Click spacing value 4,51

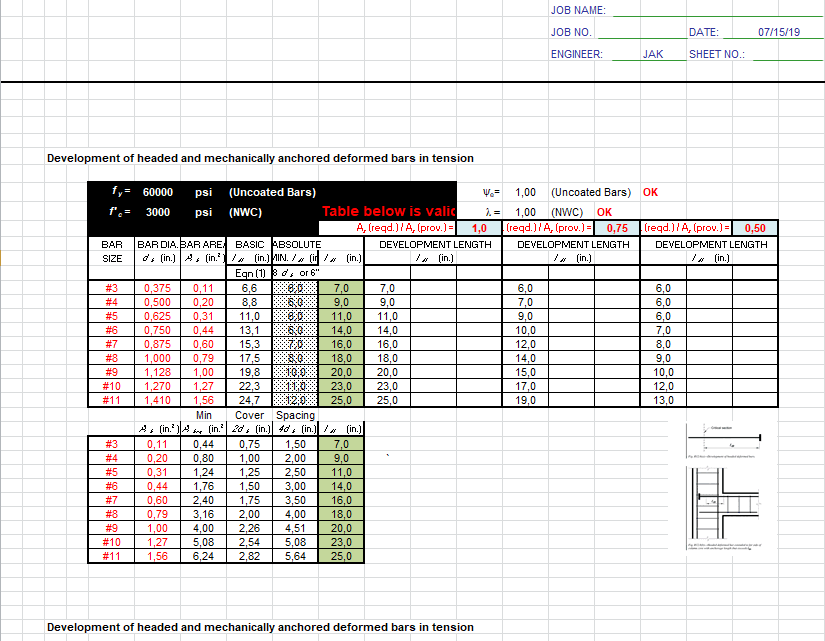(x=295, y=528)
